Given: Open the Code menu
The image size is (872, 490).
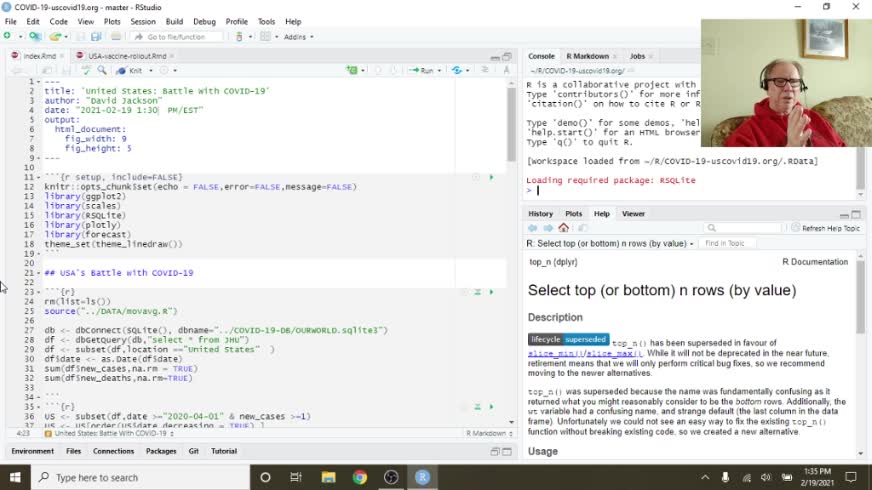Looking at the screenshot, I should pos(58,22).
